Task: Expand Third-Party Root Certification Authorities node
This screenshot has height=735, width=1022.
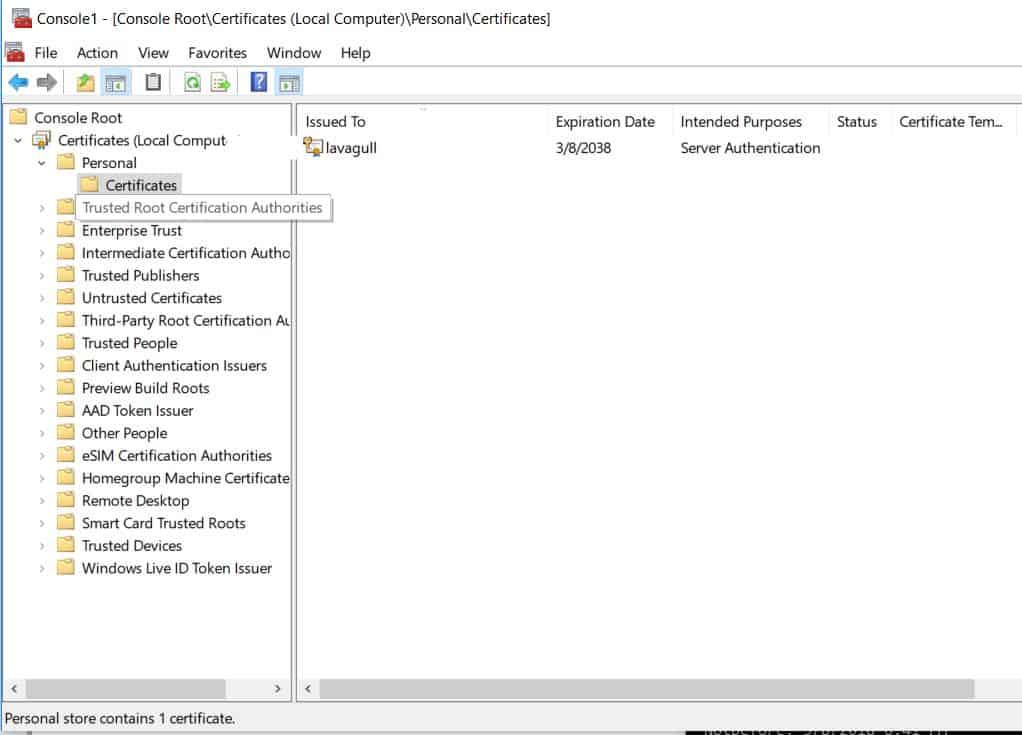Action: pyautogui.click(x=42, y=321)
